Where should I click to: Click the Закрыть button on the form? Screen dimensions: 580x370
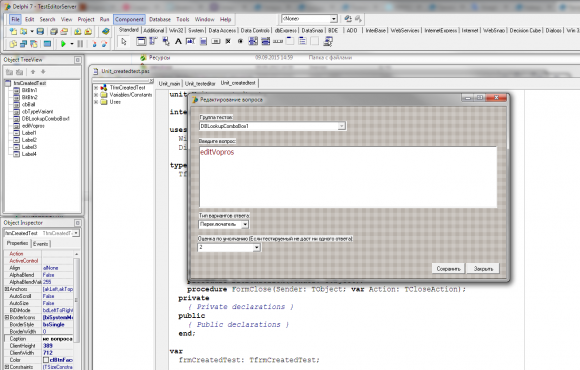[x=483, y=269]
